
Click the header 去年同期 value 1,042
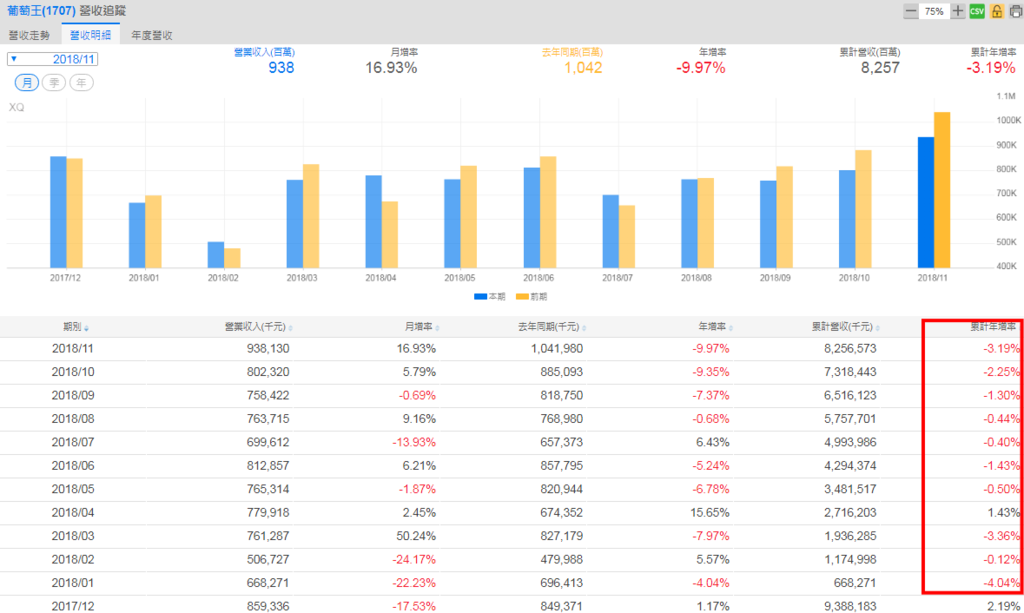tap(583, 68)
